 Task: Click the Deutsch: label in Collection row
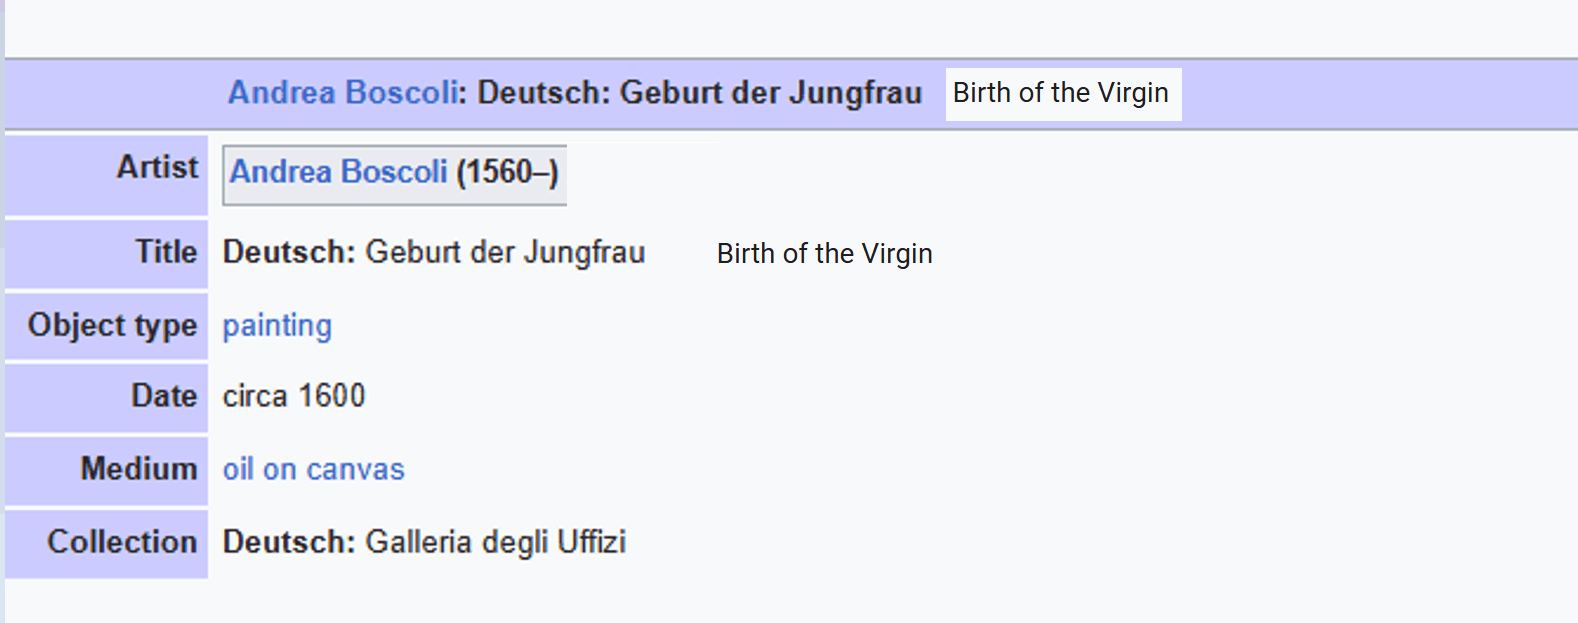[x=289, y=542]
